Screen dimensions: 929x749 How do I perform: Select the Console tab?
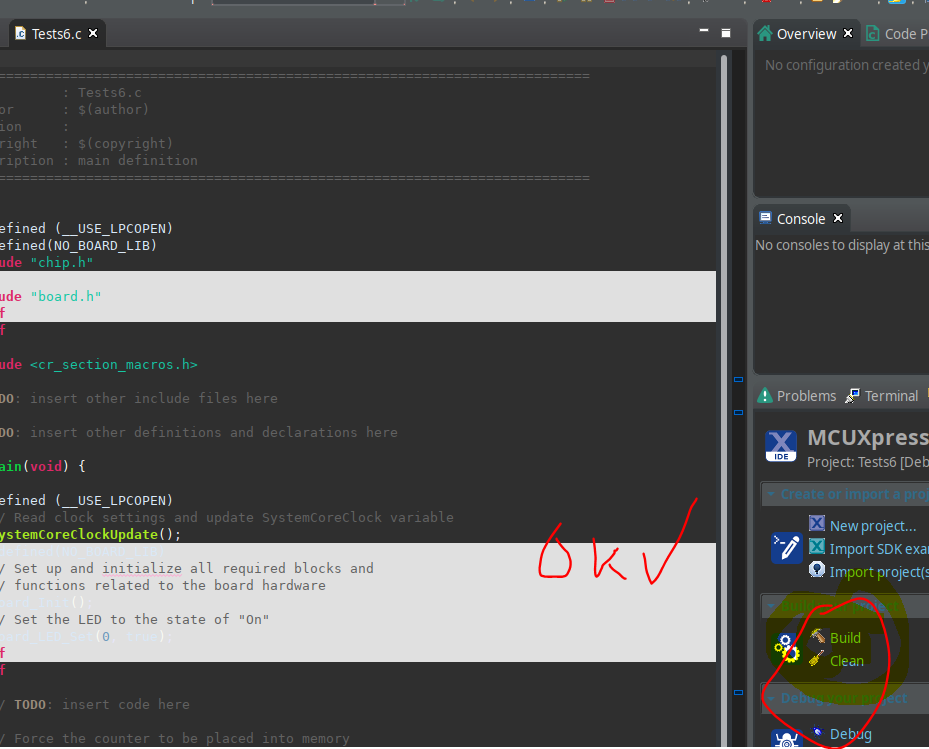tap(801, 219)
